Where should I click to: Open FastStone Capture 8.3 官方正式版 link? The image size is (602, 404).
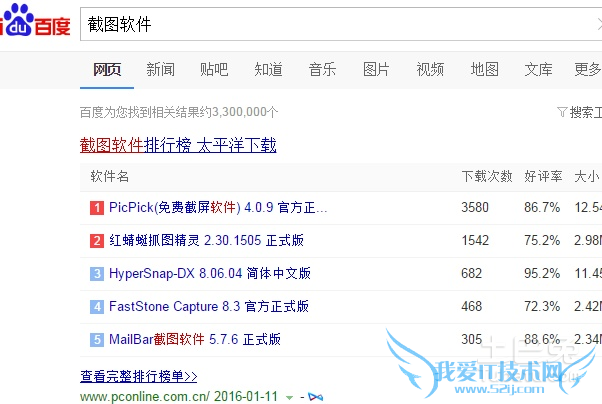coord(209,306)
